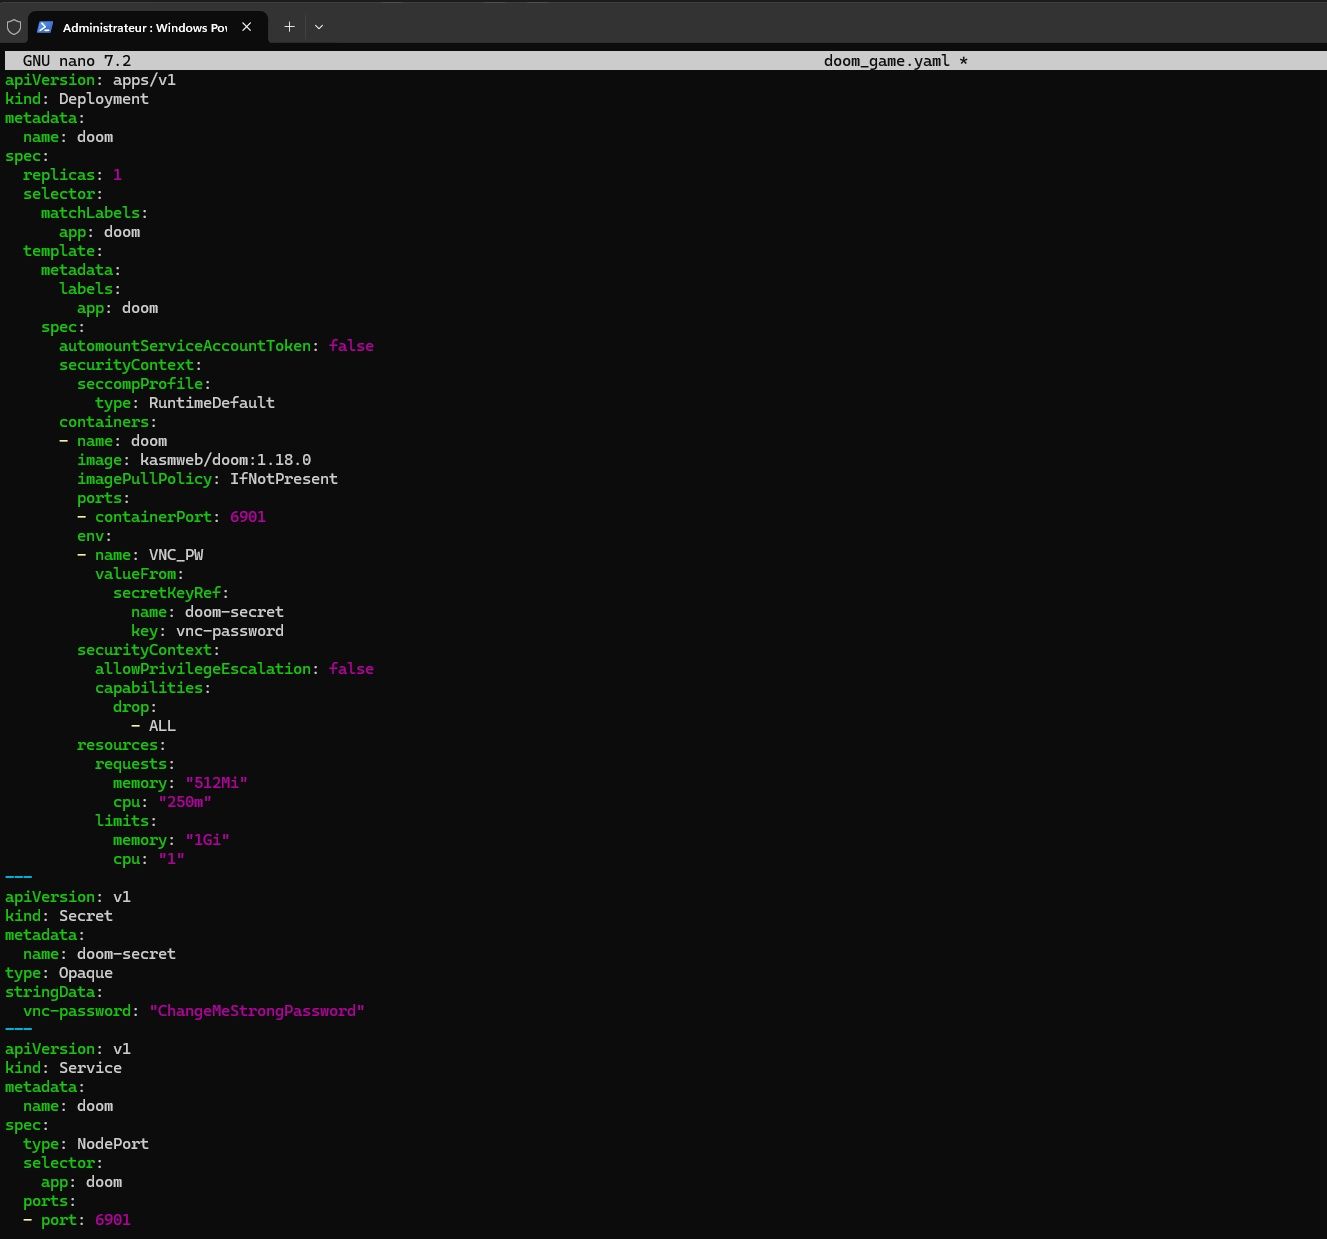Click the 'image: kasmweb/doom:1.18.0' line
Viewport: 1327px width, 1239px height.
(194, 460)
